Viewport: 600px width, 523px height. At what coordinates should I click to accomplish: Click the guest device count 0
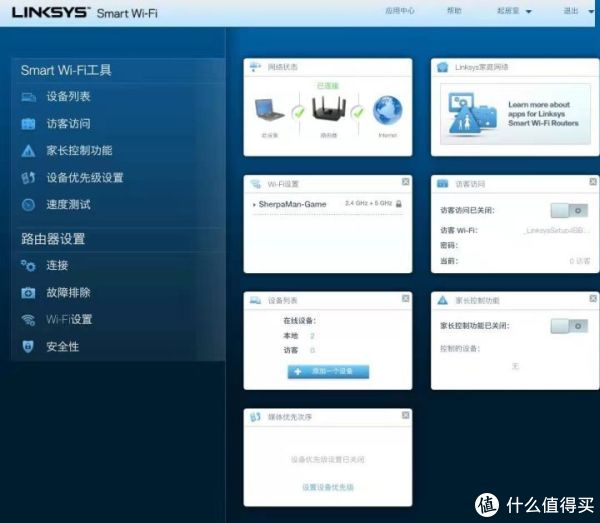click(312, 350)
